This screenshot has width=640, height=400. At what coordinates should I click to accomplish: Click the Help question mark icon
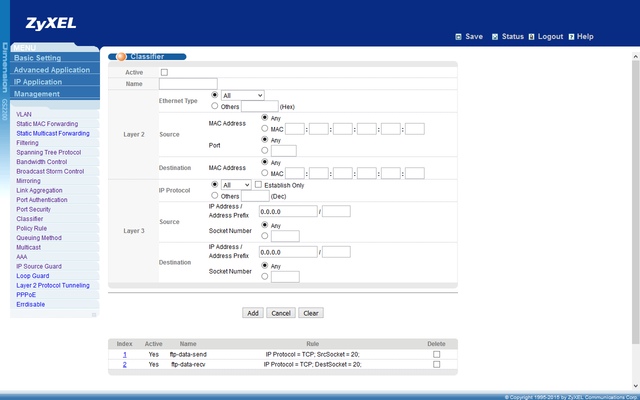coord(571,37)
